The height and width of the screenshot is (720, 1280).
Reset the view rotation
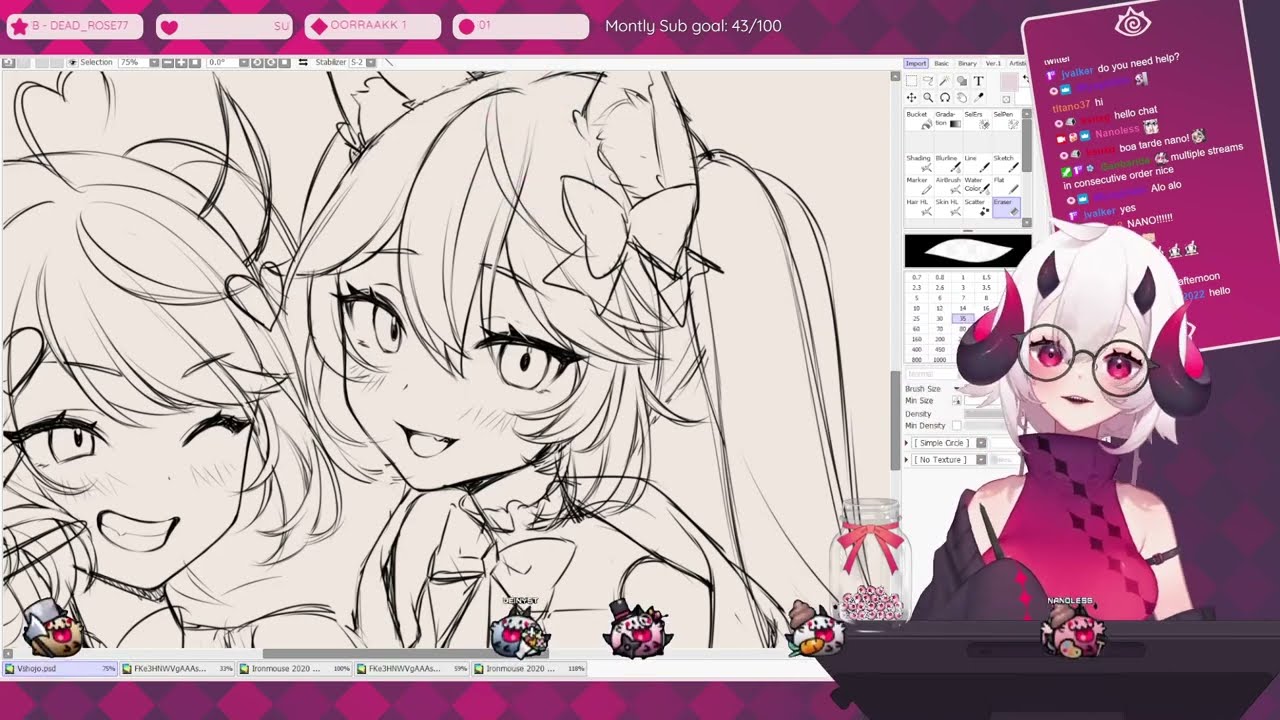tap(284, 62)
